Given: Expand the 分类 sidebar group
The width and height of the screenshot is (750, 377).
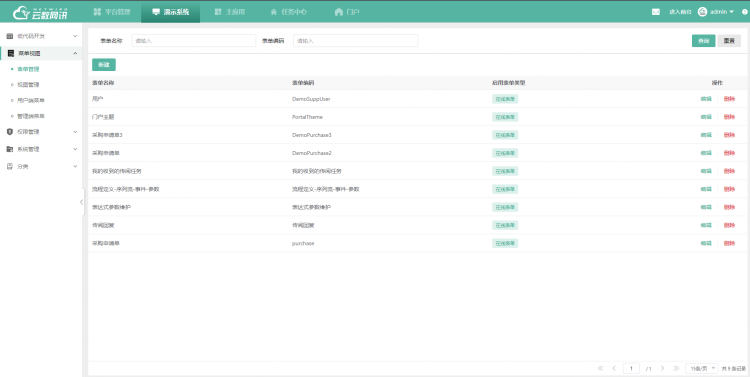Looking at the screenshot, I should pos(75,166).
